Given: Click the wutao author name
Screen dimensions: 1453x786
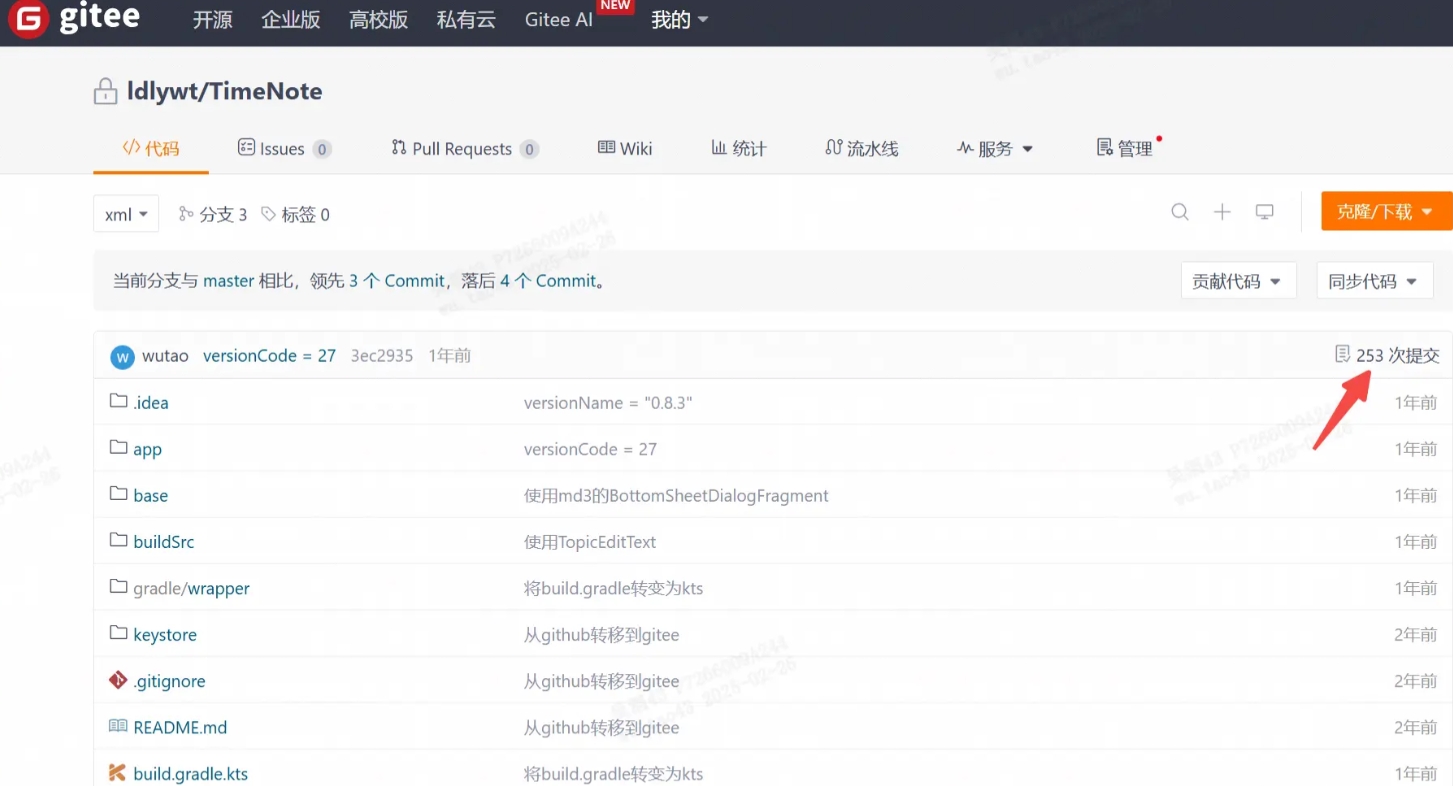Looking at the screenshot, I should [x=165, y=356].
